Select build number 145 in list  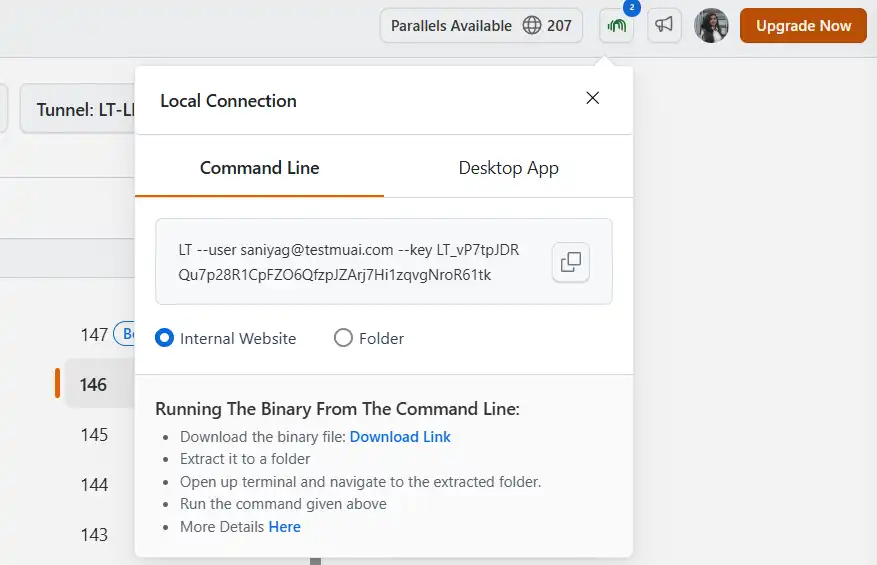[x=94, y=435]
